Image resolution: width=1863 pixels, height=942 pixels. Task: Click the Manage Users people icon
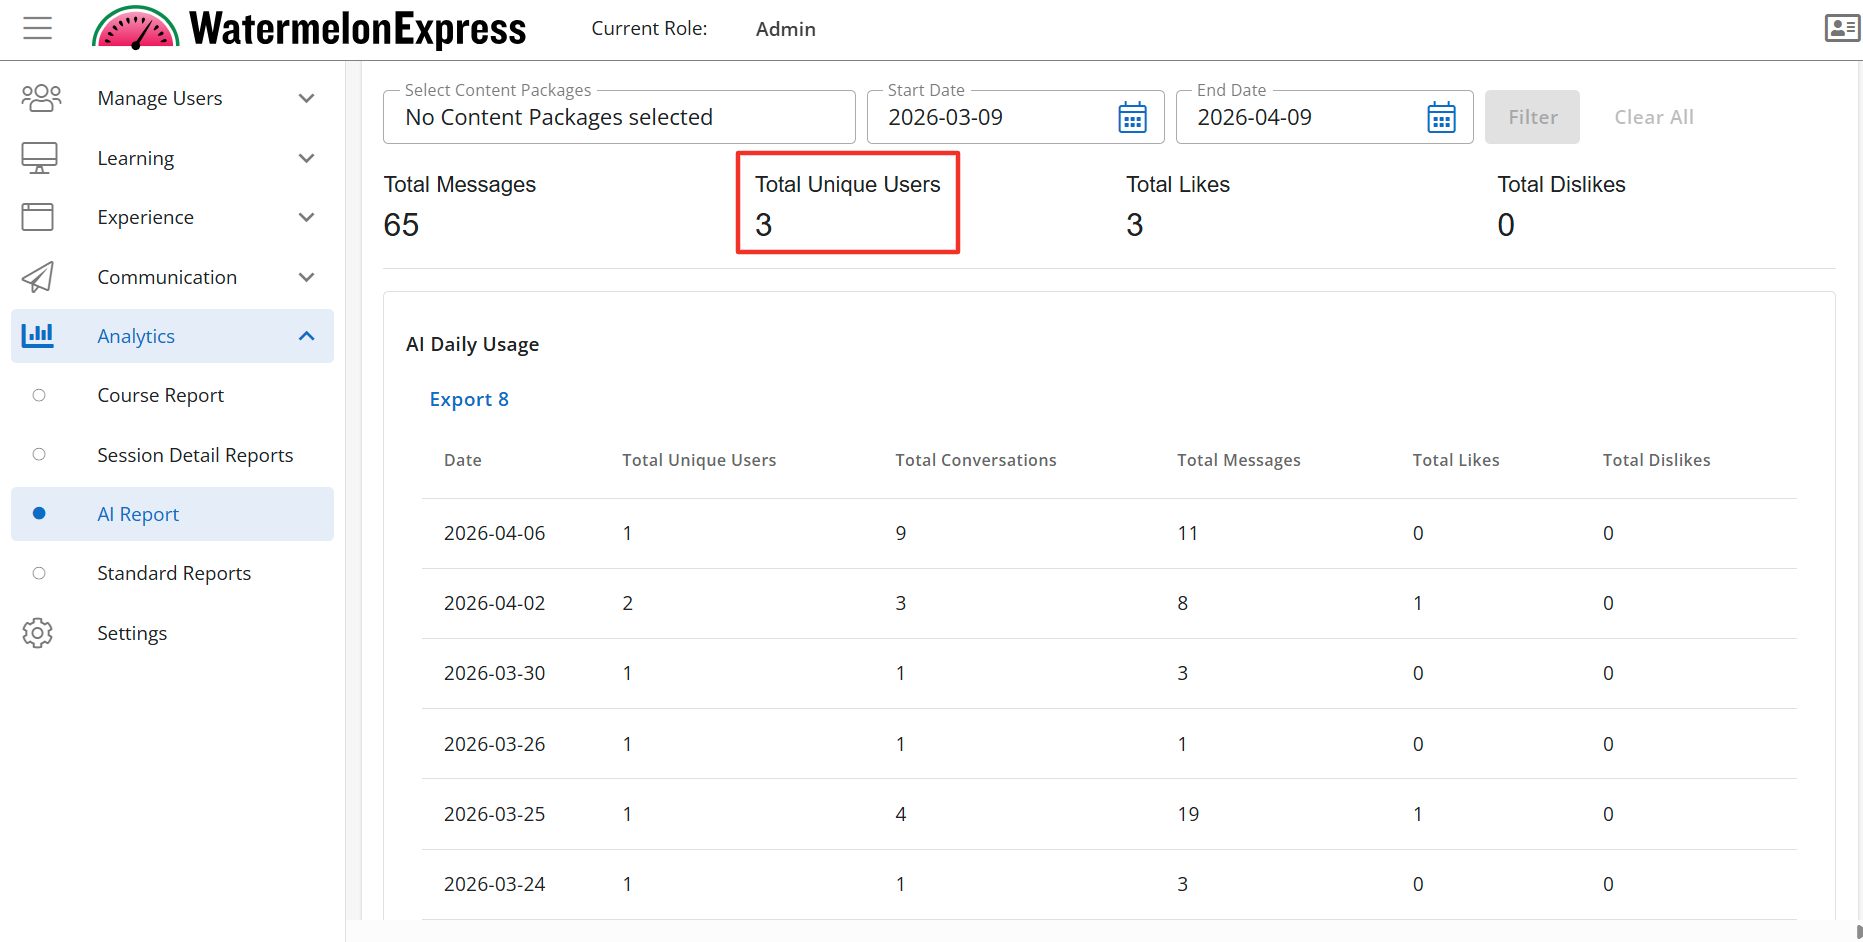click(x=40, y=98)
